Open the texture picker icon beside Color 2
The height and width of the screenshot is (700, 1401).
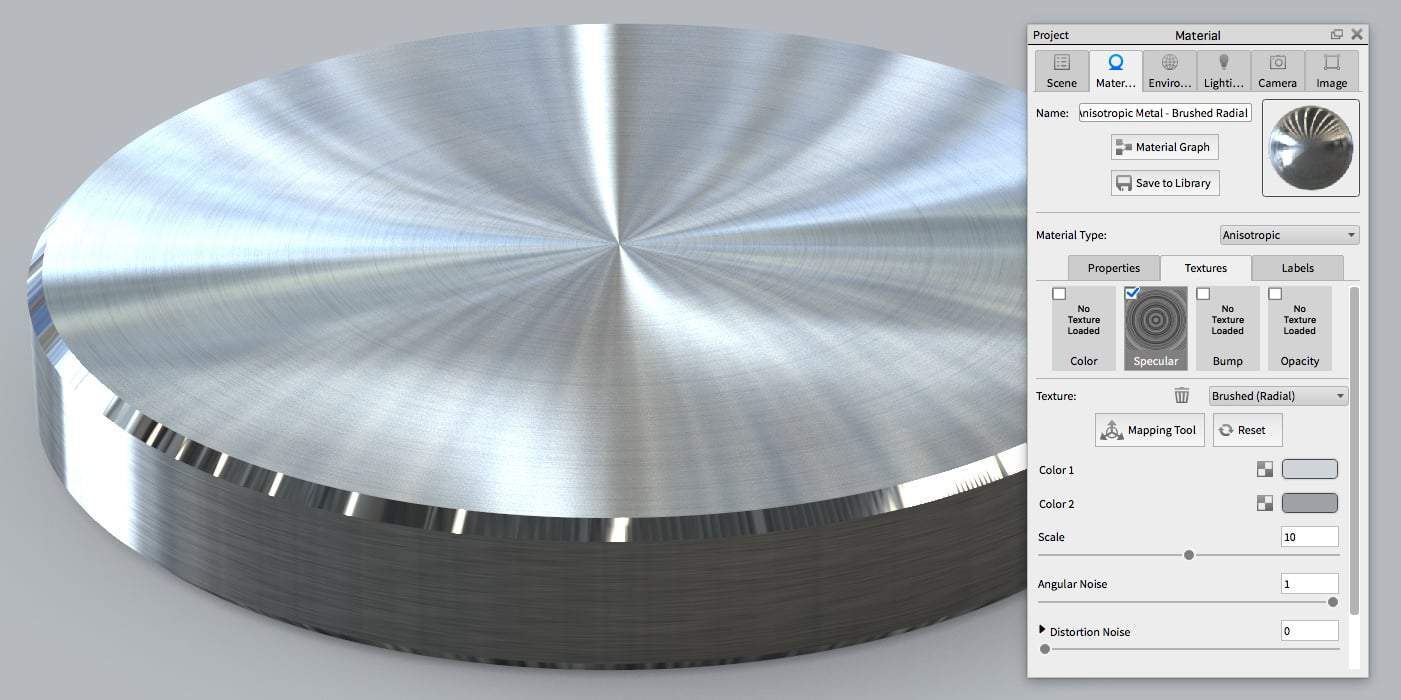click(x=1265, y=503)
